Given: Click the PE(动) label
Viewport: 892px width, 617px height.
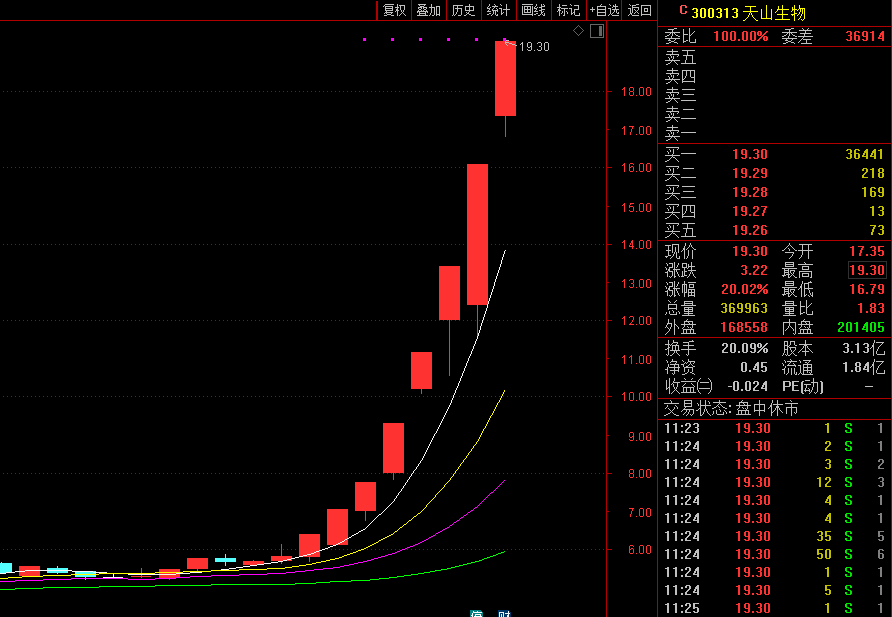Looking at the screenshot, I should [802, 387].
